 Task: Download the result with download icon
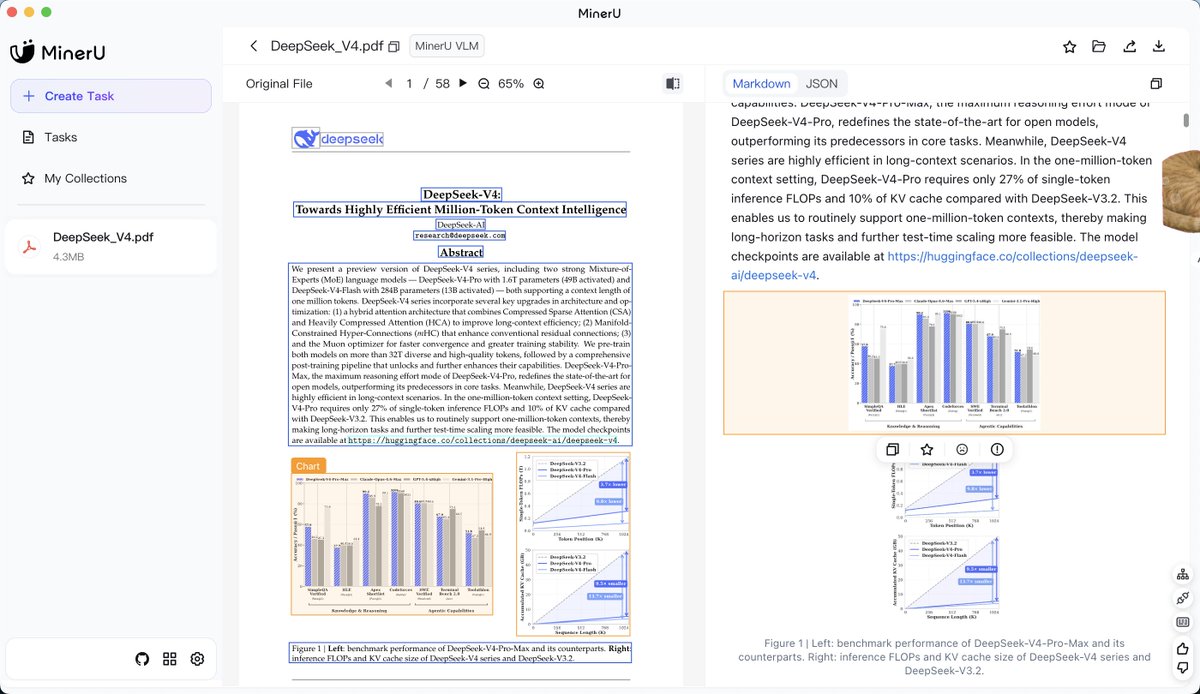click(x=1159, y=46)
